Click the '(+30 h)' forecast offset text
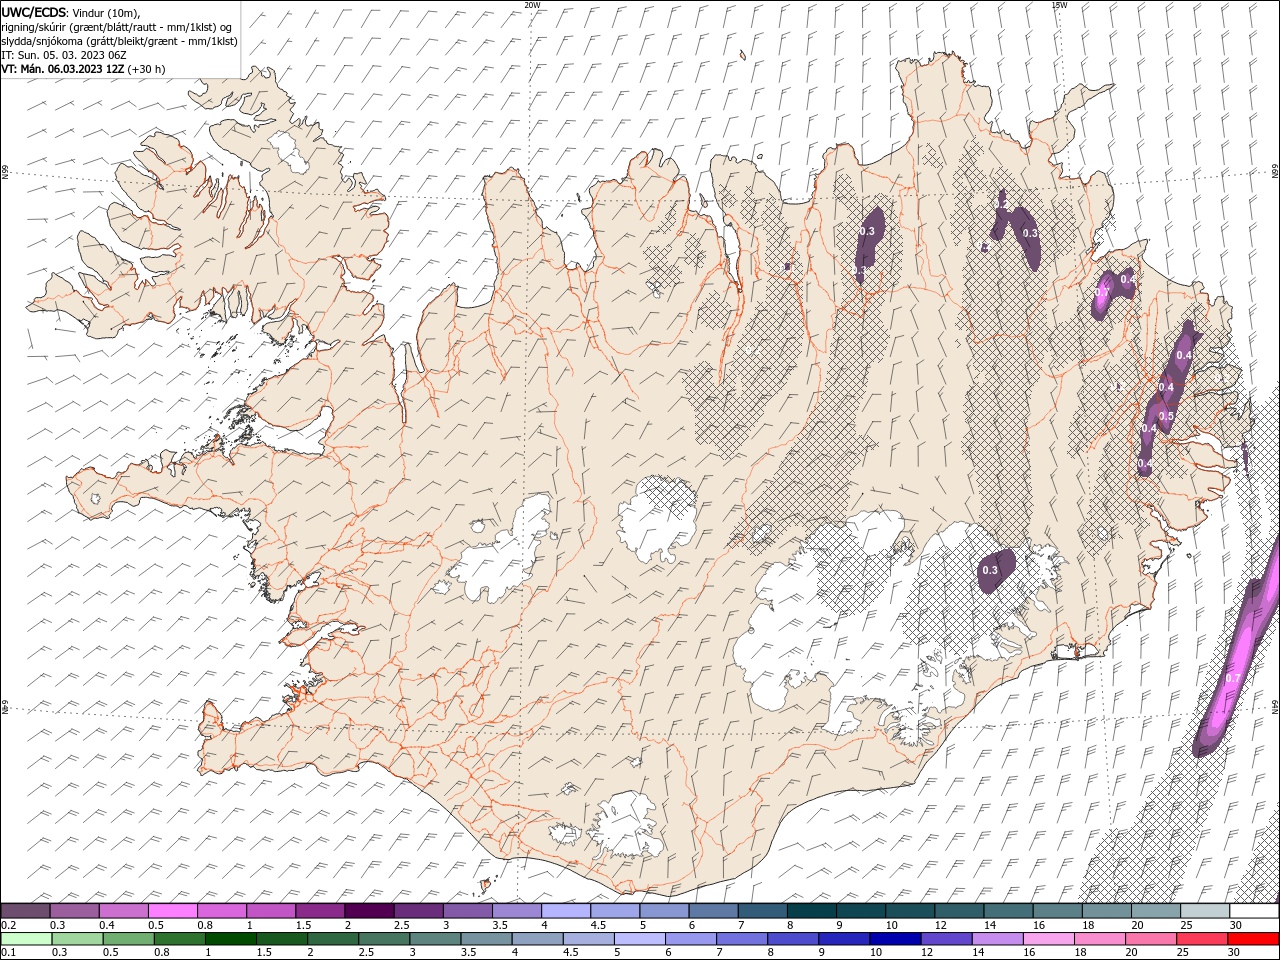 click(x=147, y=69)
